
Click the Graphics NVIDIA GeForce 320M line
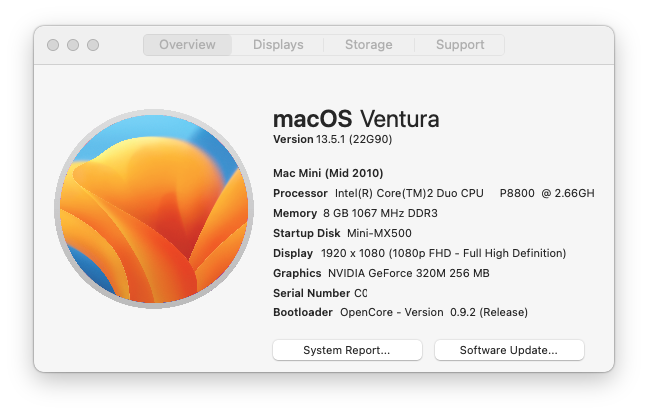point(381,273)
